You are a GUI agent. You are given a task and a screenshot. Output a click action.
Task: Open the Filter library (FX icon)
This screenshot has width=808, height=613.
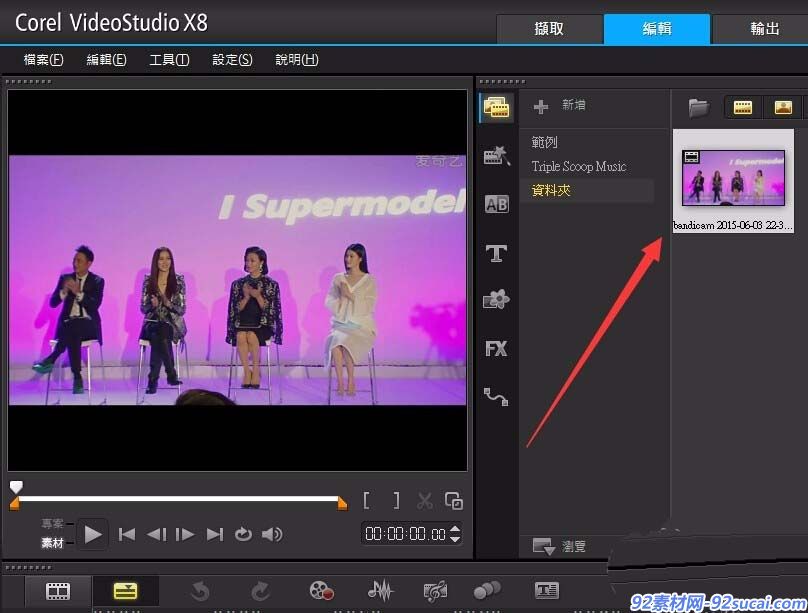(x=496, y=349)
